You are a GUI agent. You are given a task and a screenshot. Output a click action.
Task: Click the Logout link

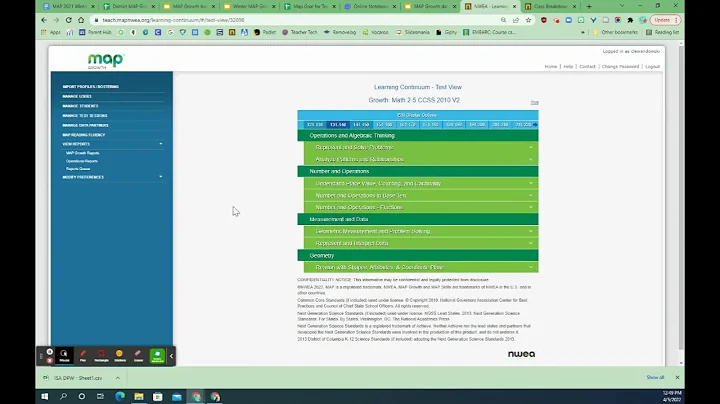[652, 67]
